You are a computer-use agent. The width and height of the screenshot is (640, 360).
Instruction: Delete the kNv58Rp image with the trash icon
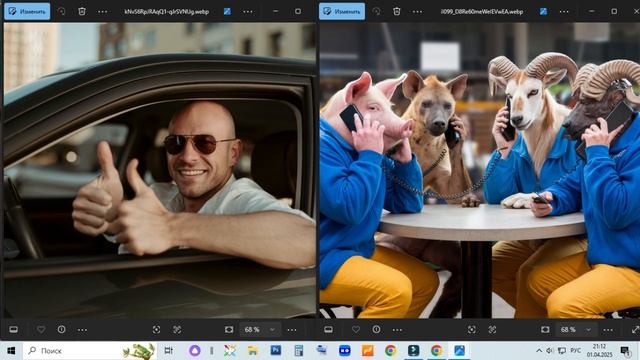[x=82, y=11]
